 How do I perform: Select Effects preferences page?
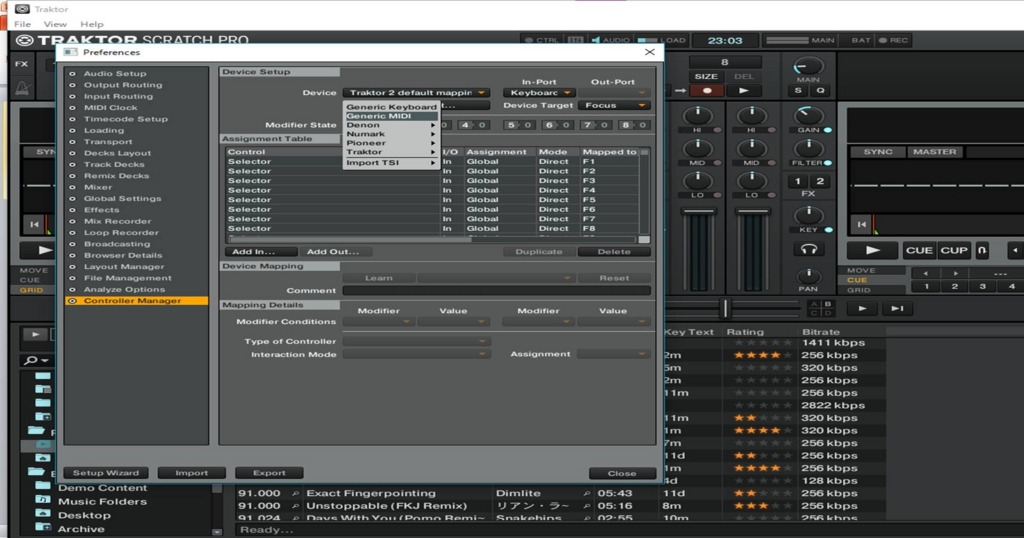pos(101,210)
